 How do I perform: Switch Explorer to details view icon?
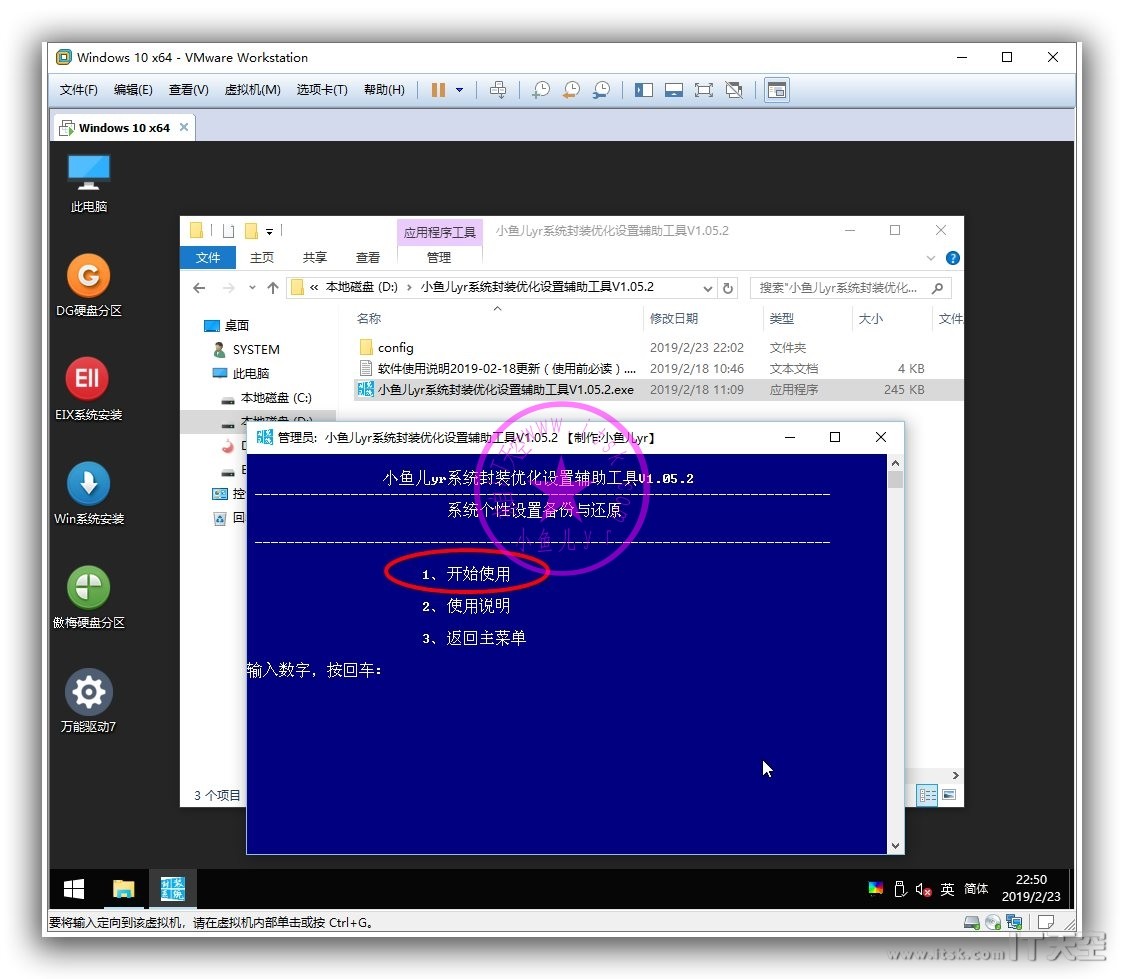point(927,795)
